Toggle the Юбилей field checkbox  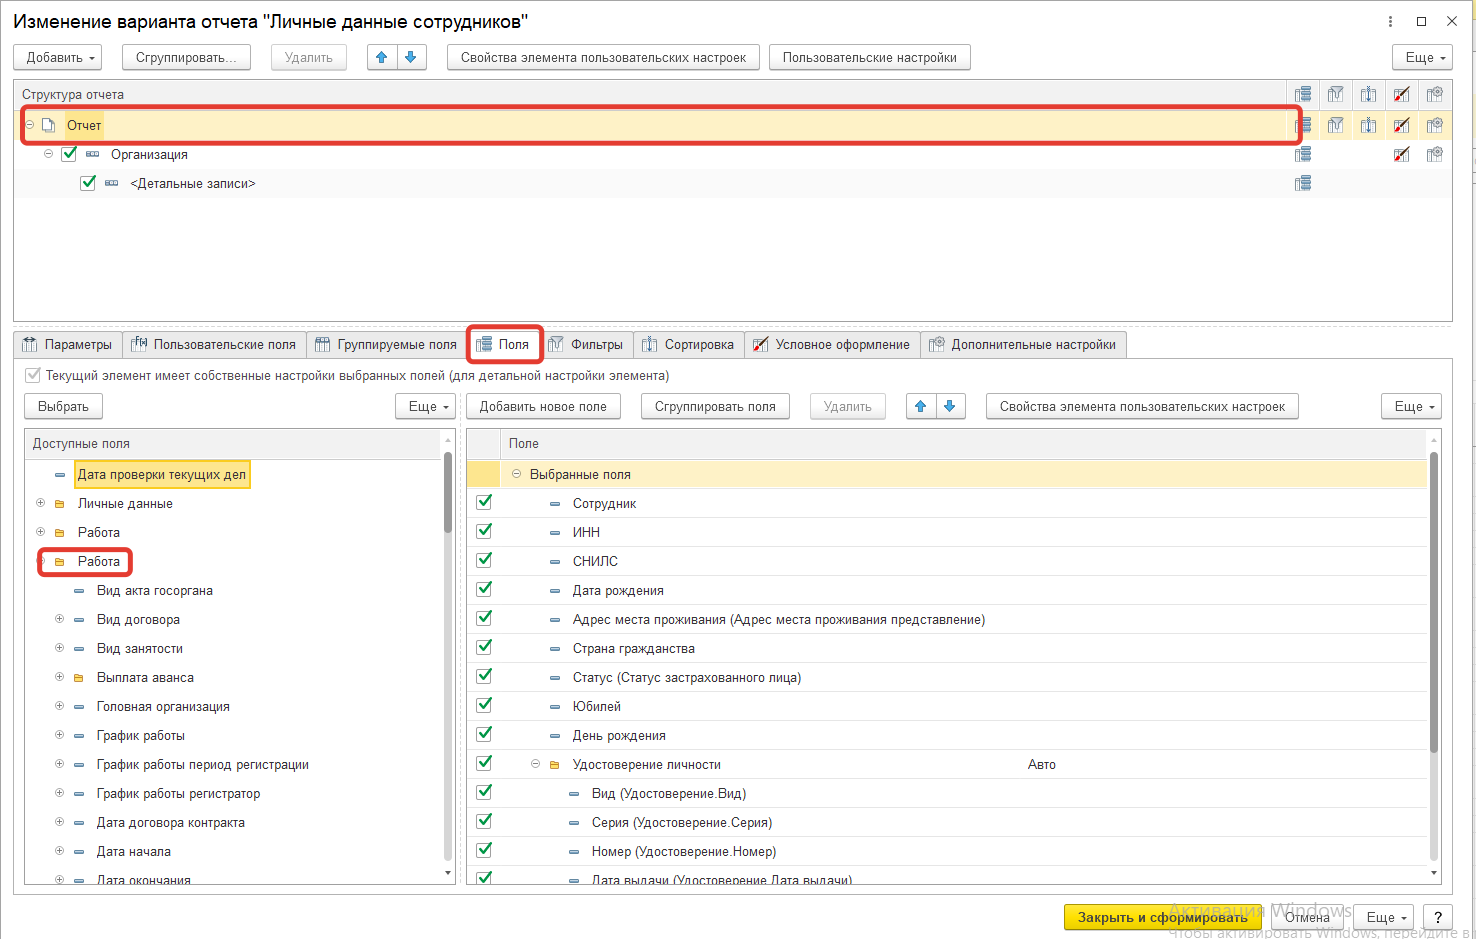pyautogui.click(x=484, y=705)
